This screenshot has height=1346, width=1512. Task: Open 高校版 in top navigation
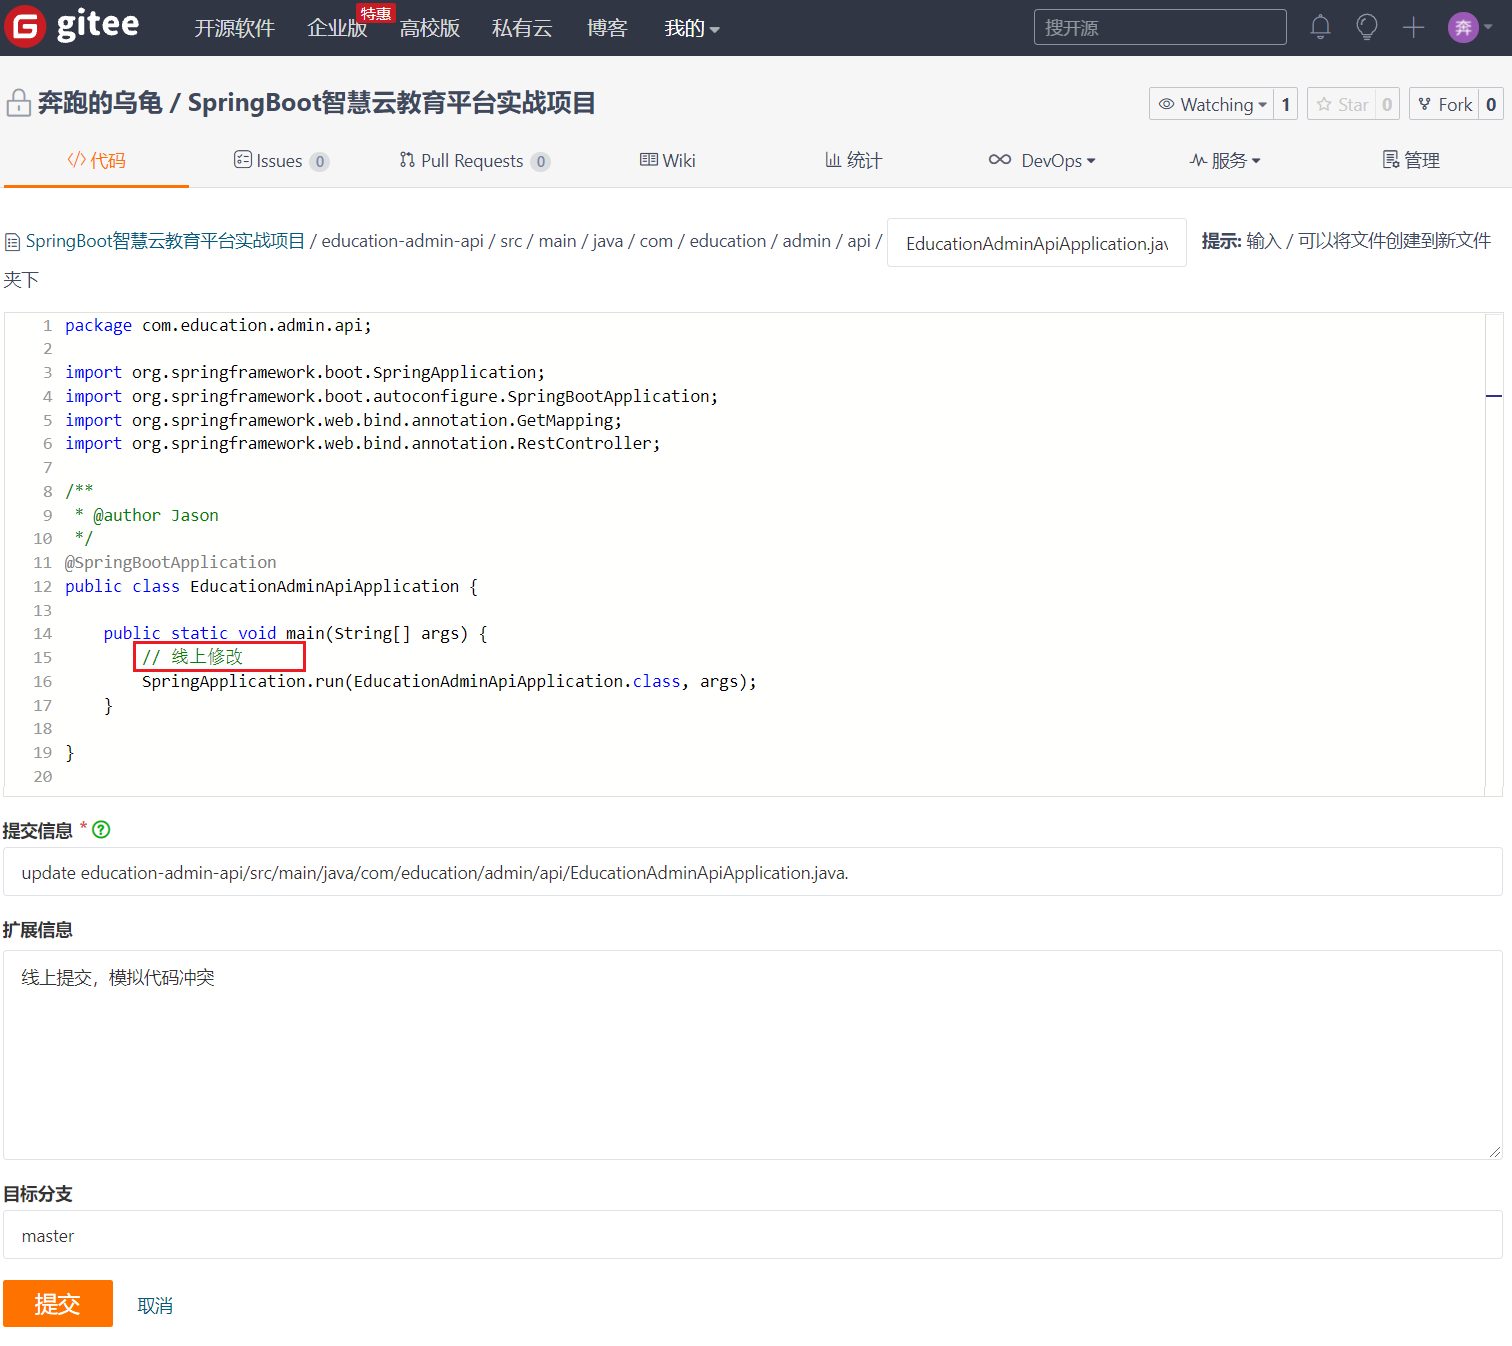click(x=430, y=28)
